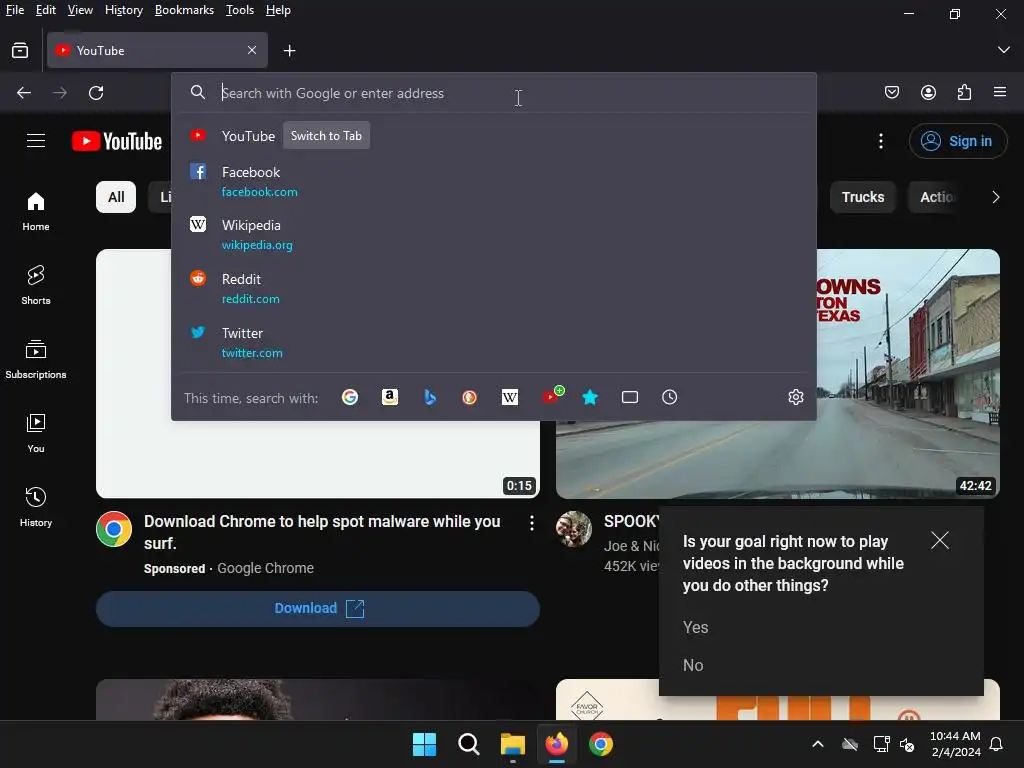This screenshot has width=1024, height=768.
Task: Open the Firefox account icon
Action: 928,92
